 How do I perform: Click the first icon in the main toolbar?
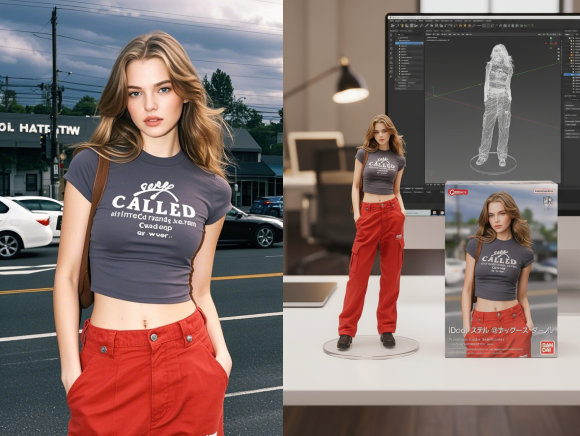(392, 26)
